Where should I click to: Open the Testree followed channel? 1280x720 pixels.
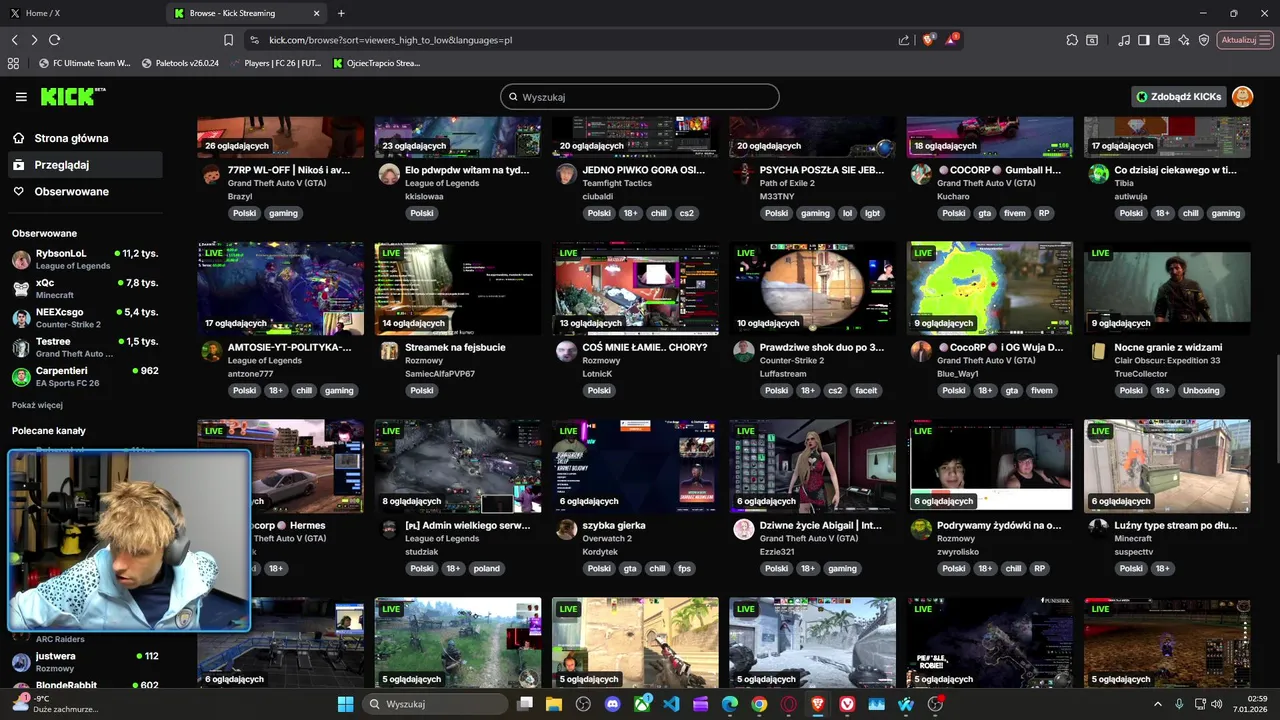[85, 347]
